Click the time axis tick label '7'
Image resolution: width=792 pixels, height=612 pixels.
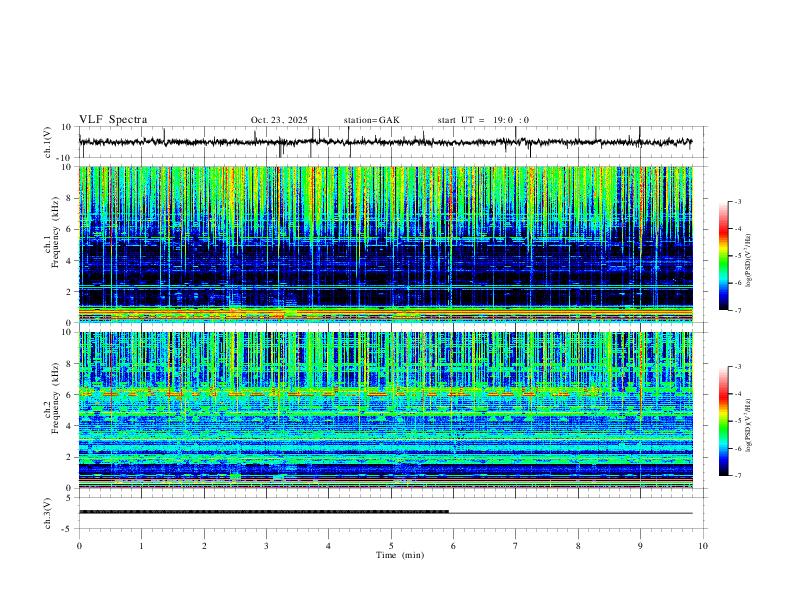coord(516,546)
